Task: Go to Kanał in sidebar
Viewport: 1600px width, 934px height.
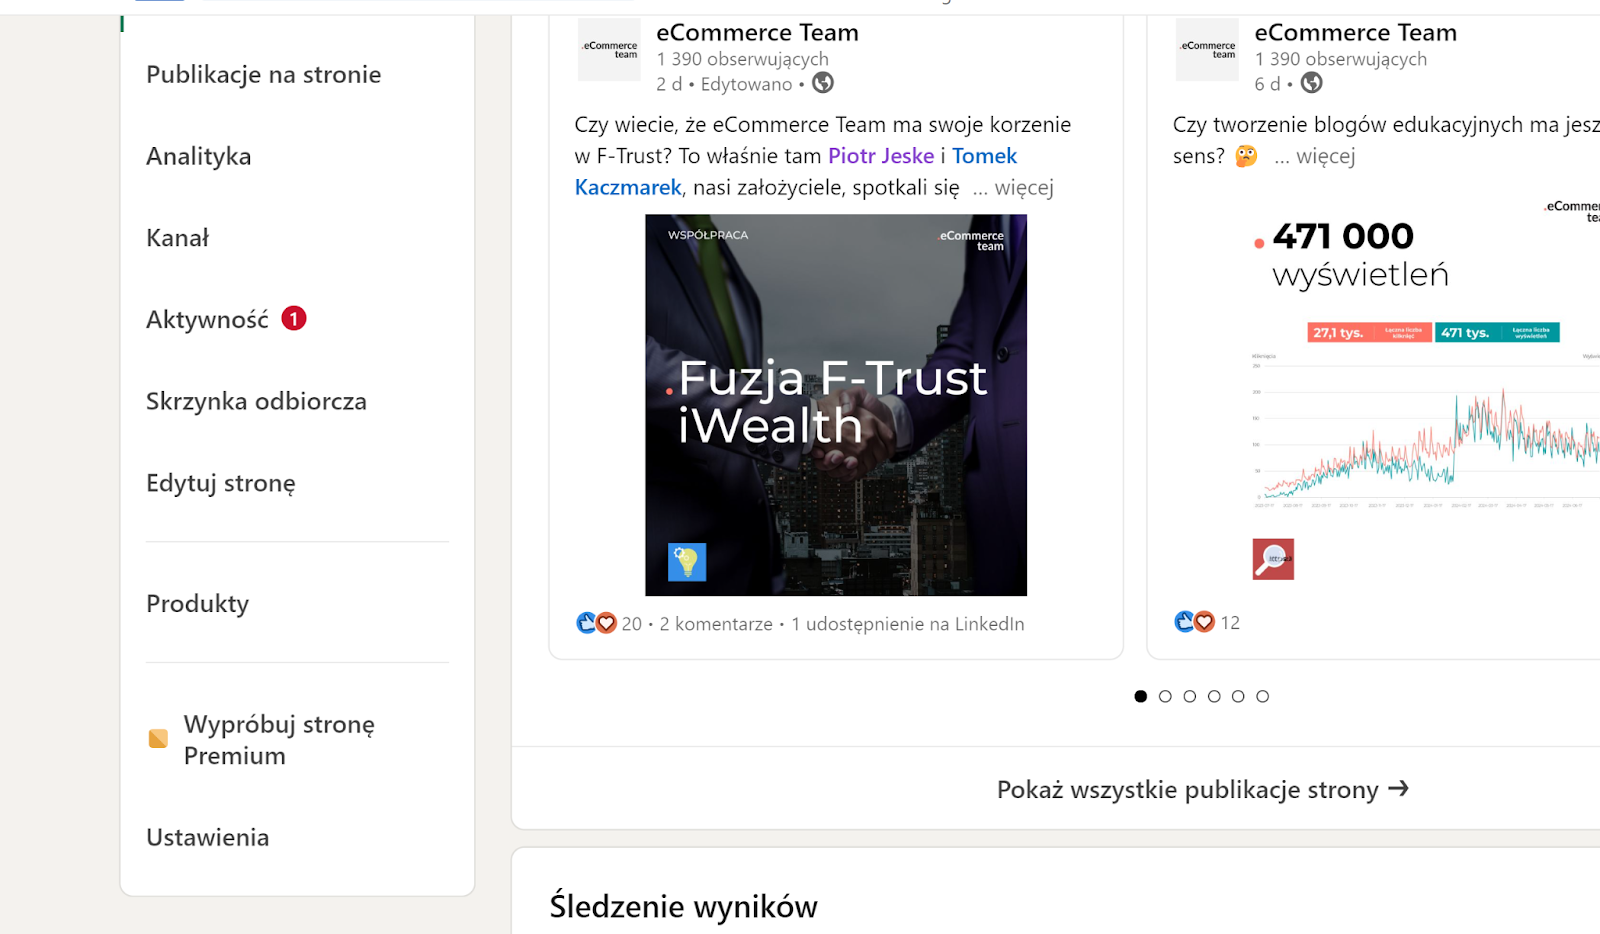Action: pyautogui.click(x=177, y=238)
